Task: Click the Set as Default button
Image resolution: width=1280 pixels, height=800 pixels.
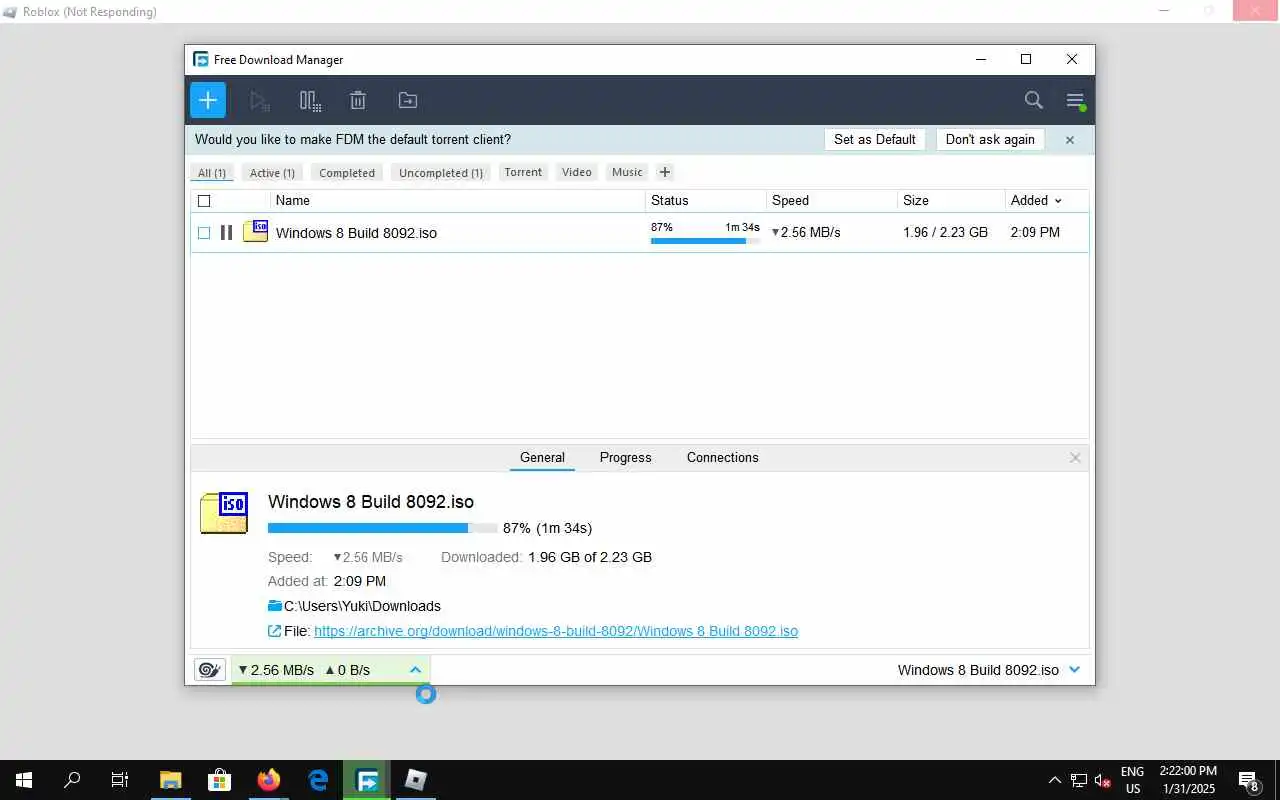Action: 875,140
